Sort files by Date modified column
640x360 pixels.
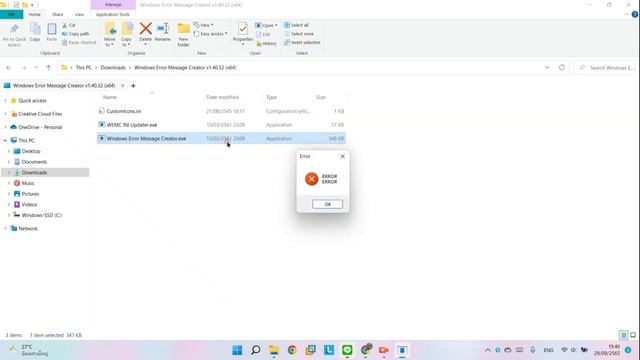coord(222,97)
